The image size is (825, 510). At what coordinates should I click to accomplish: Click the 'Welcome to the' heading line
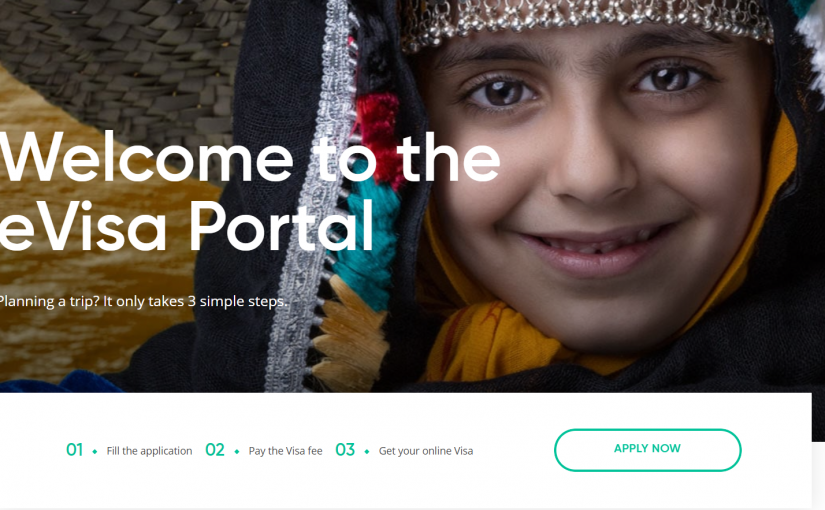pos(249,157)
